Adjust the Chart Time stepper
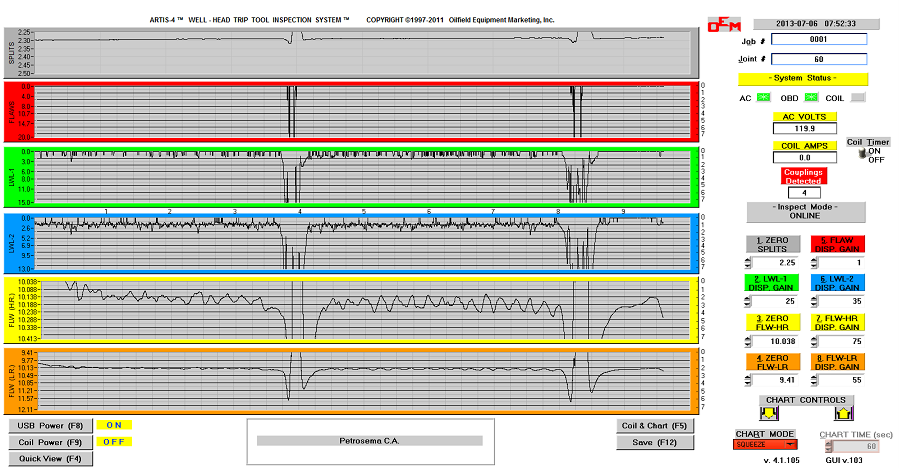Screen dimensions: 900x470 [x=828, y=446]
